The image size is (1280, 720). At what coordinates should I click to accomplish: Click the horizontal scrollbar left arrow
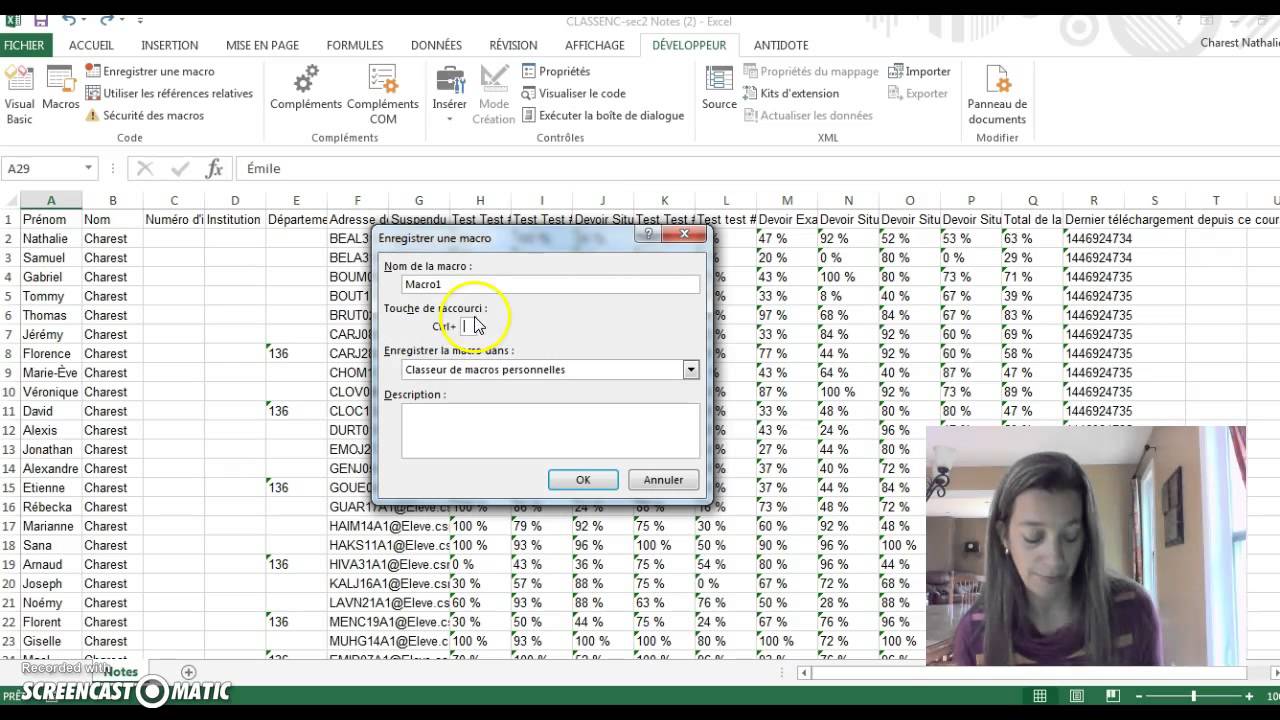click(x=804, y=673)
